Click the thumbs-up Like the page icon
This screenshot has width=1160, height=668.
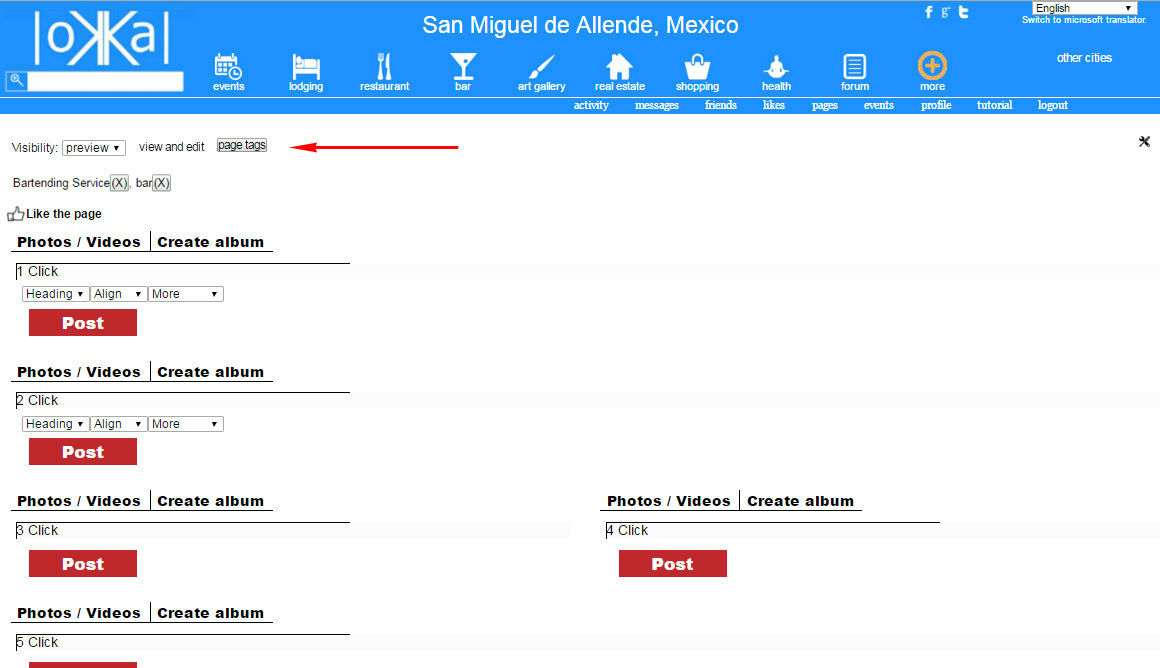[16, 214]
